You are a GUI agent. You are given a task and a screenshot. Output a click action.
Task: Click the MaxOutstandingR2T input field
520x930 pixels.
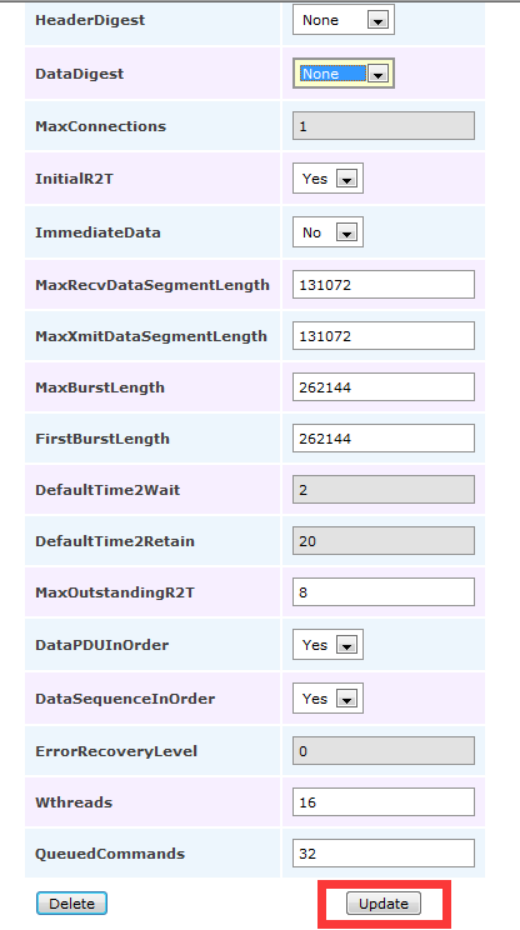[x=384, y=593]
